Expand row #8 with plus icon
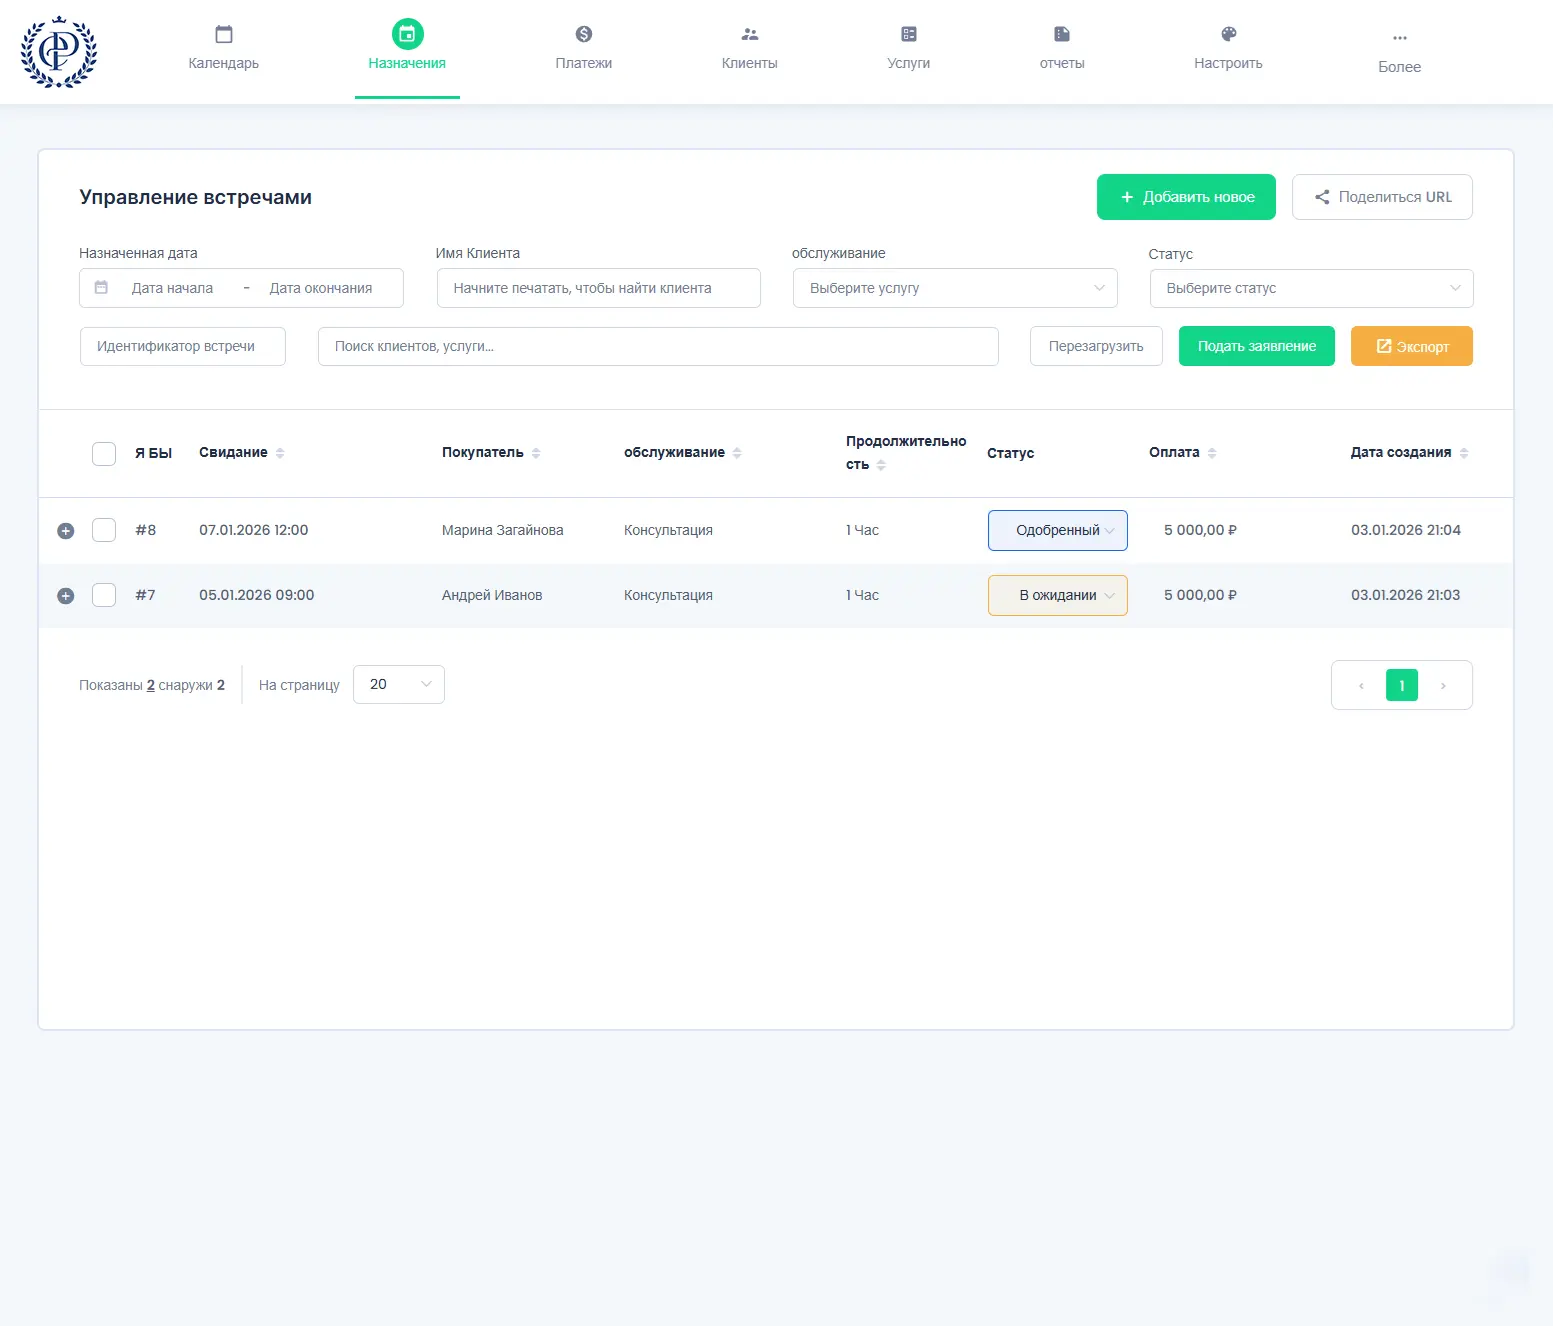Image resolution: width=1553 pixels, height=1326 pixels. pos(66,531)
